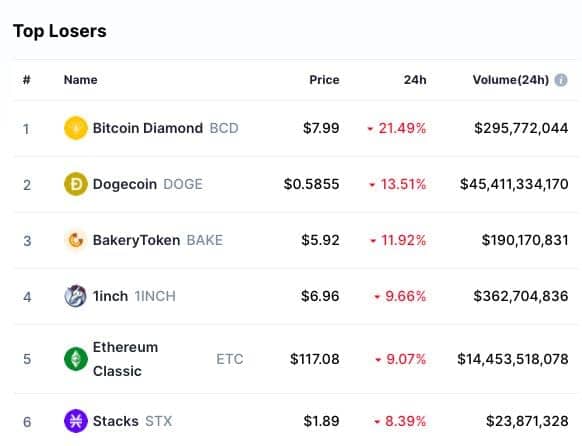Click the Stacks purple logo icon
Screen dimensions: 582x446
pos(76,421)
